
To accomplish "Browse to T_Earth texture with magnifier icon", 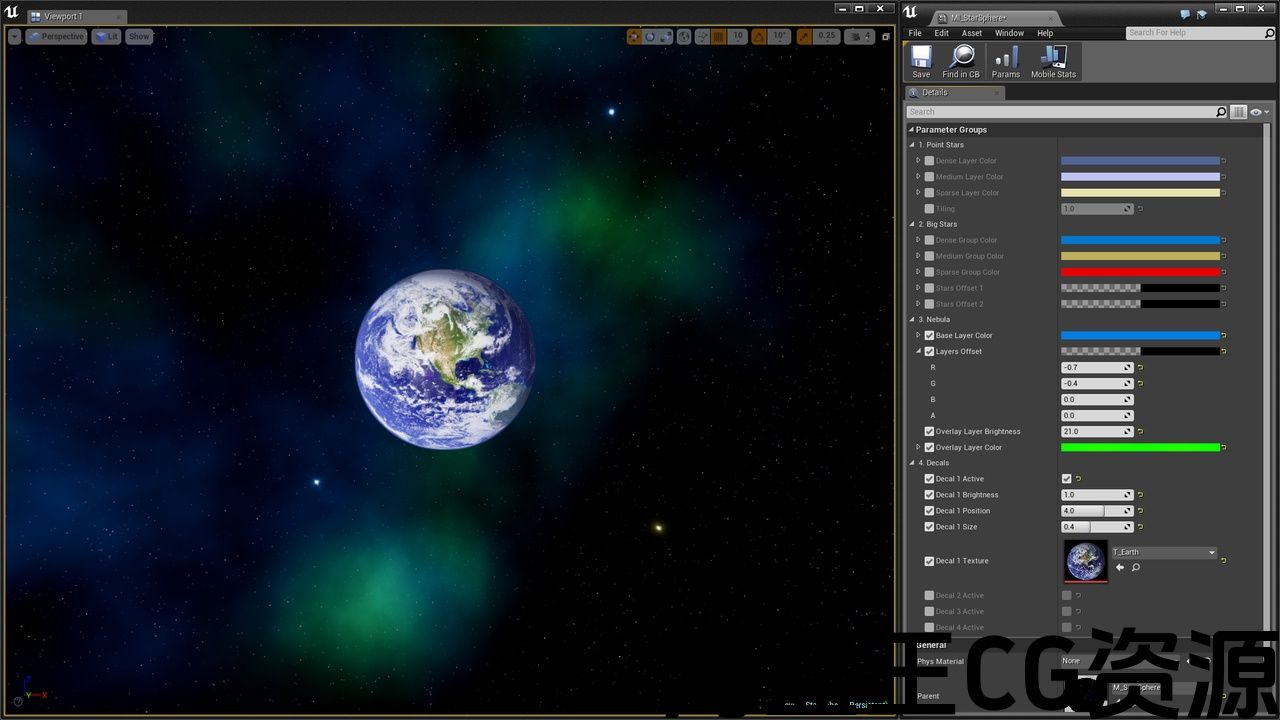I will 1136,568.
